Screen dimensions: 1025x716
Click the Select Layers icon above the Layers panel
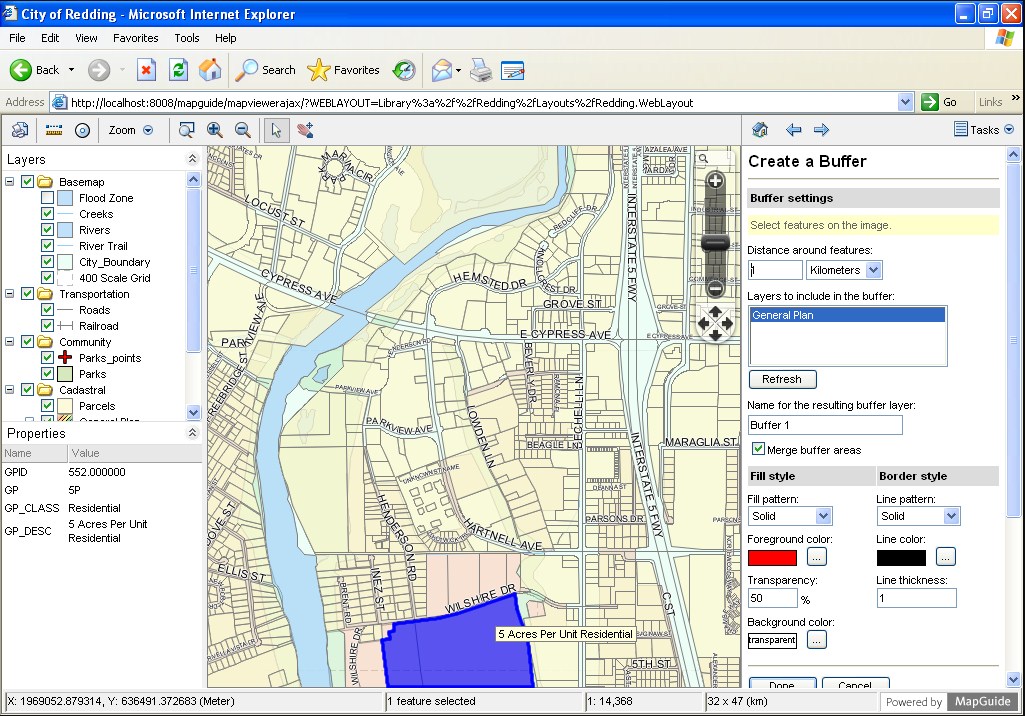(x=20, y=130)
